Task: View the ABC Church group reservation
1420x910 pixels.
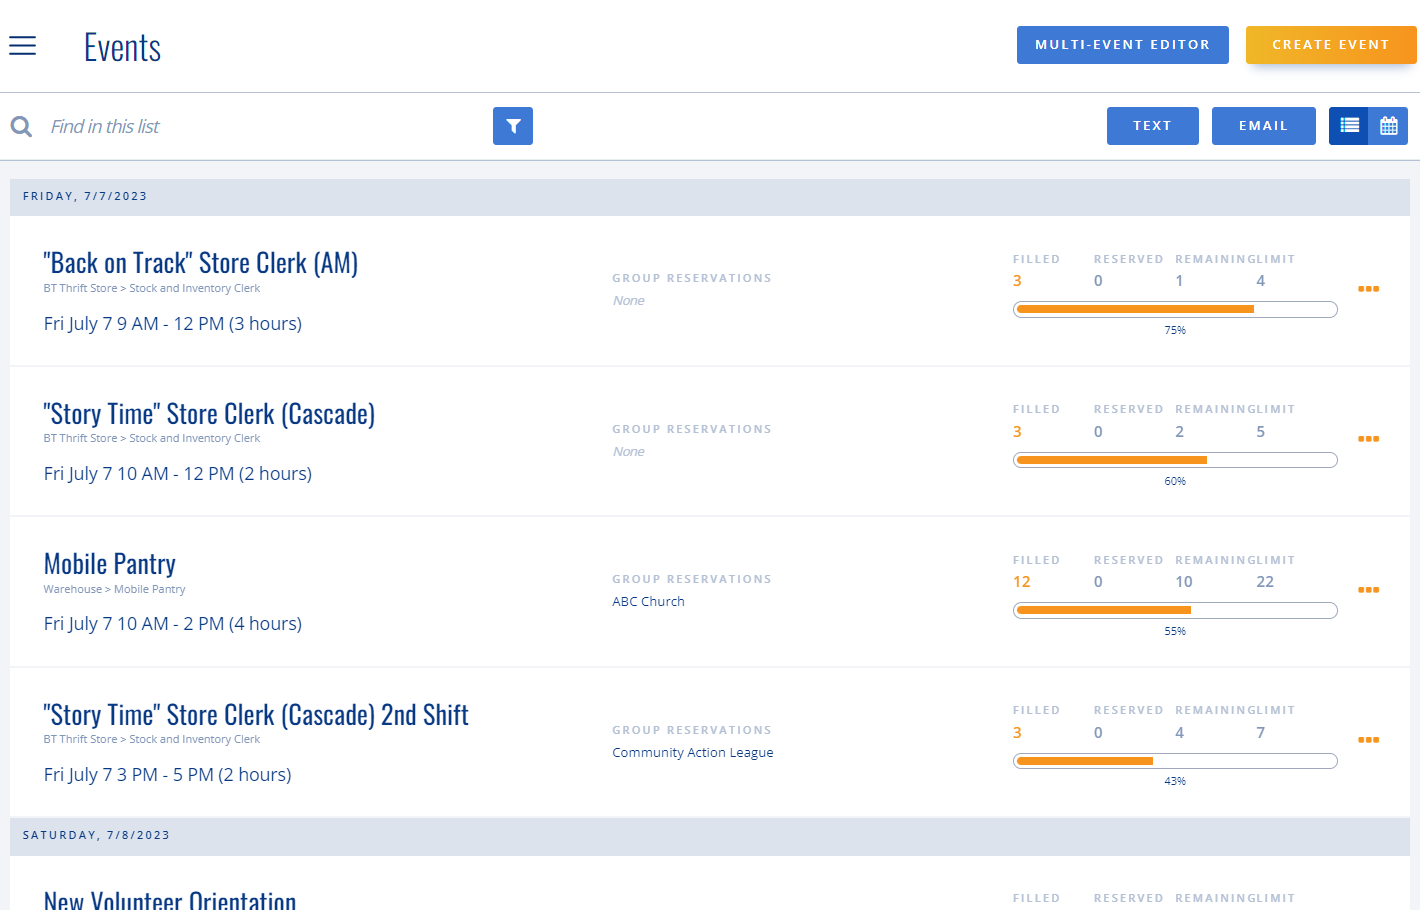Action: 648,601
